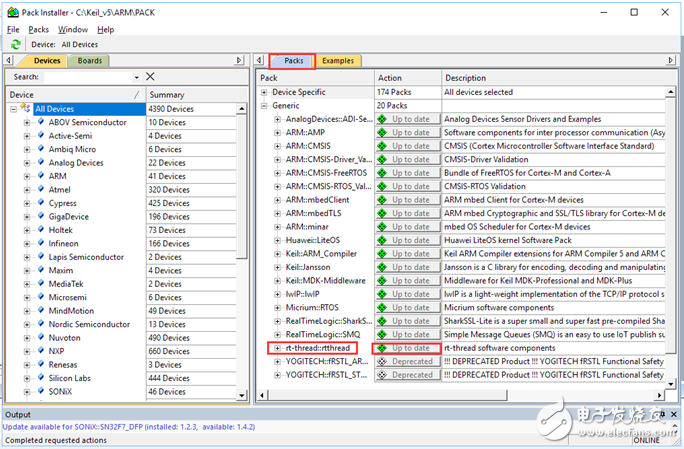Select the Packs tab

click(x=294, y=61)
